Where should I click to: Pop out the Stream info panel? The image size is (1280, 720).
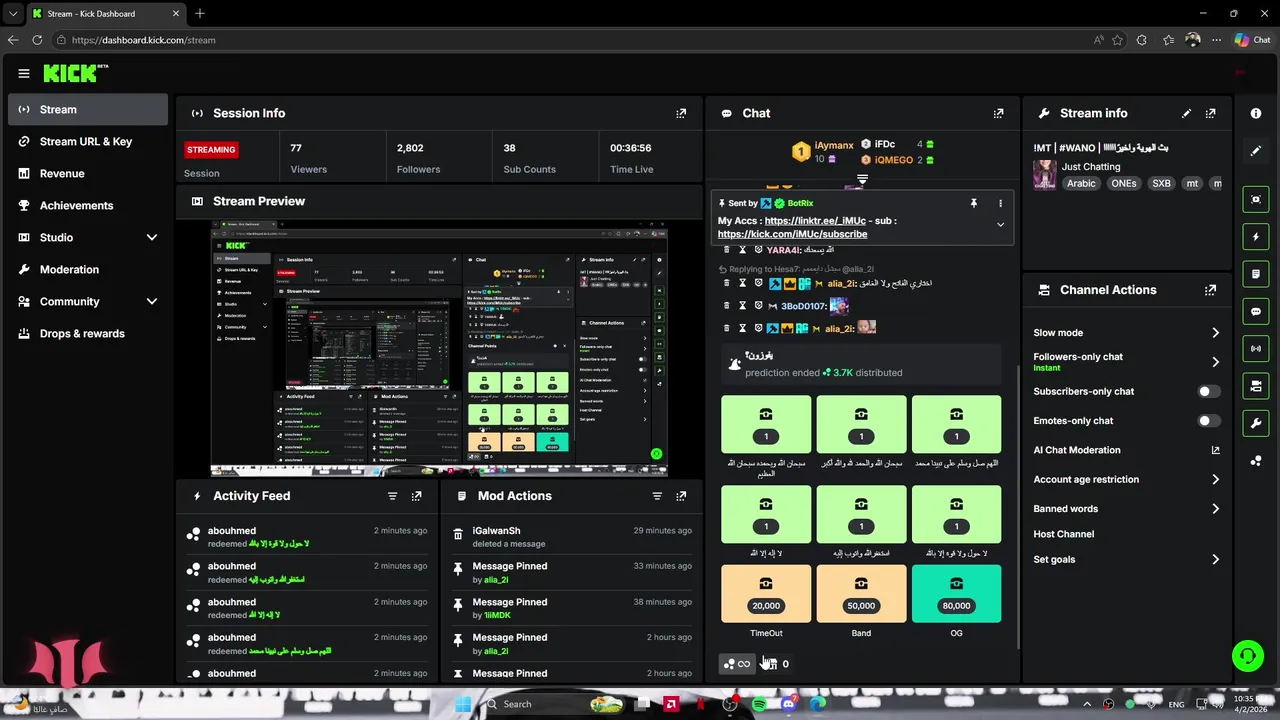point(1211,113)
